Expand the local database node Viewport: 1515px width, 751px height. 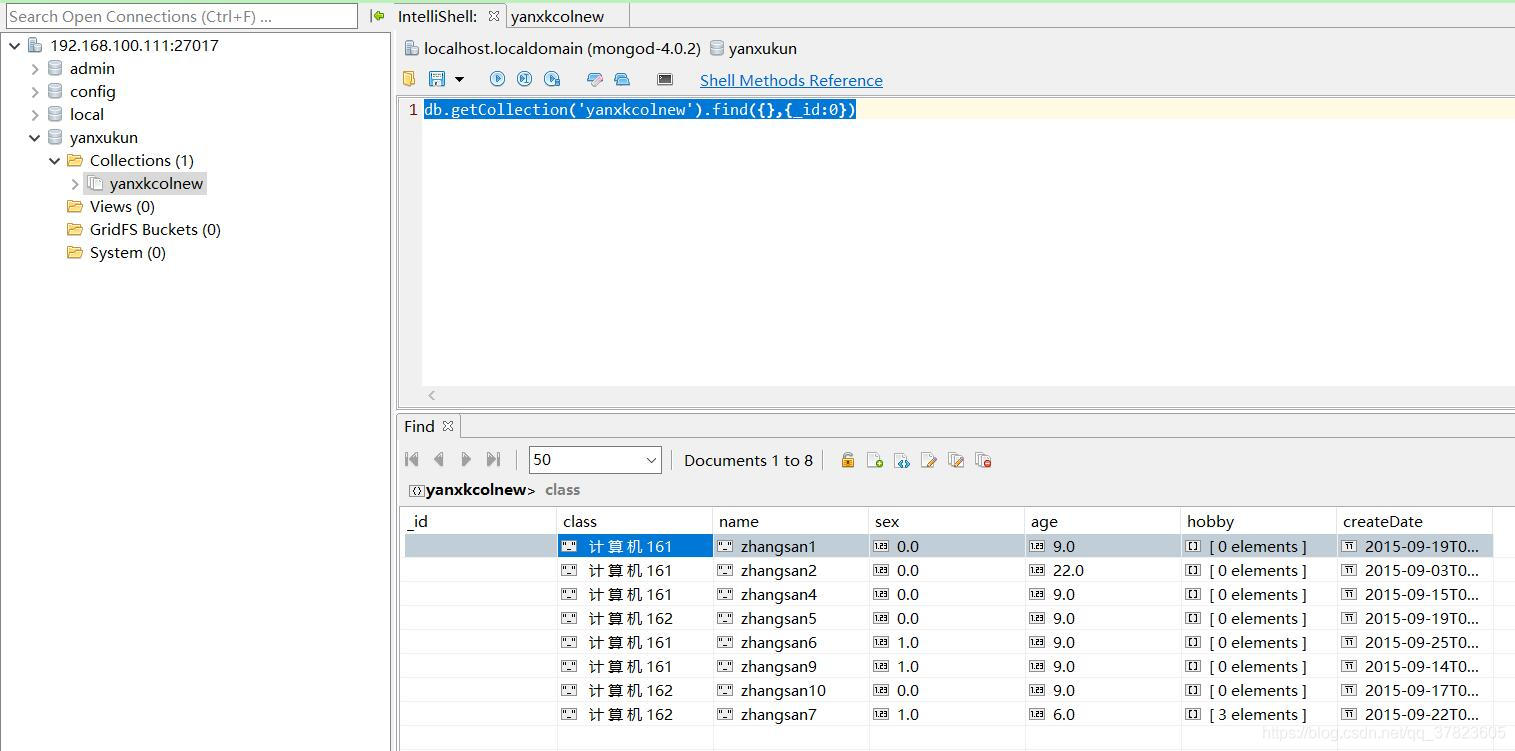pos(35,114)
